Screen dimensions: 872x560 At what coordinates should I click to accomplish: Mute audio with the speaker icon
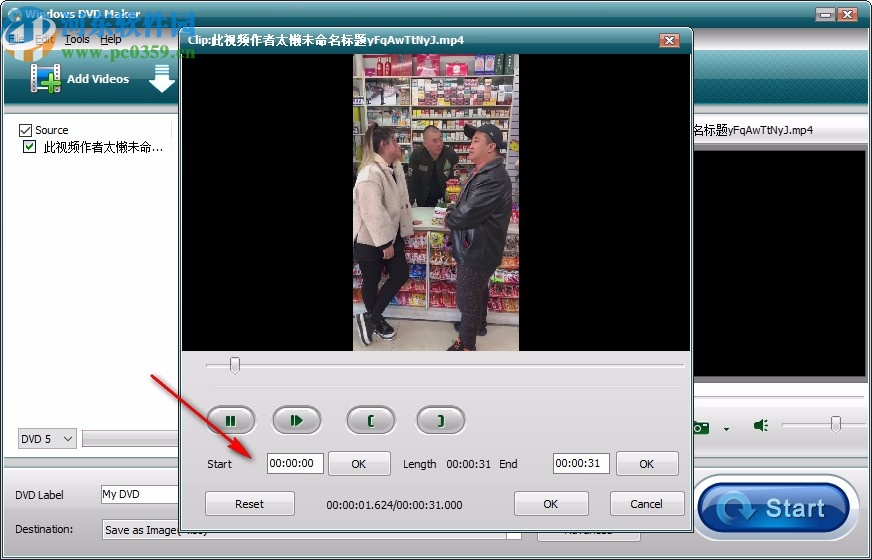(761, 425)
